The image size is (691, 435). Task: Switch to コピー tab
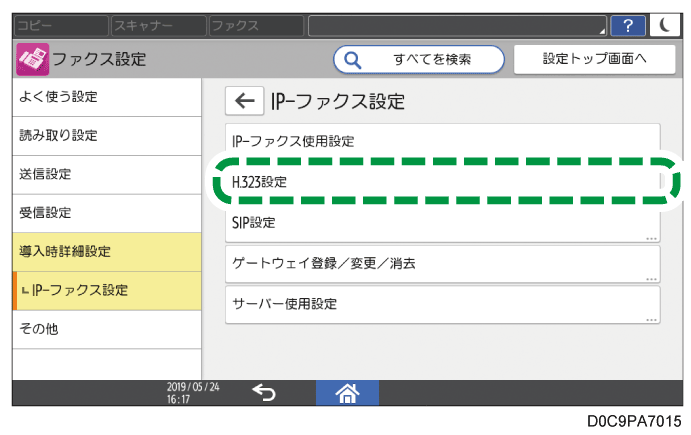pos(61,26)
